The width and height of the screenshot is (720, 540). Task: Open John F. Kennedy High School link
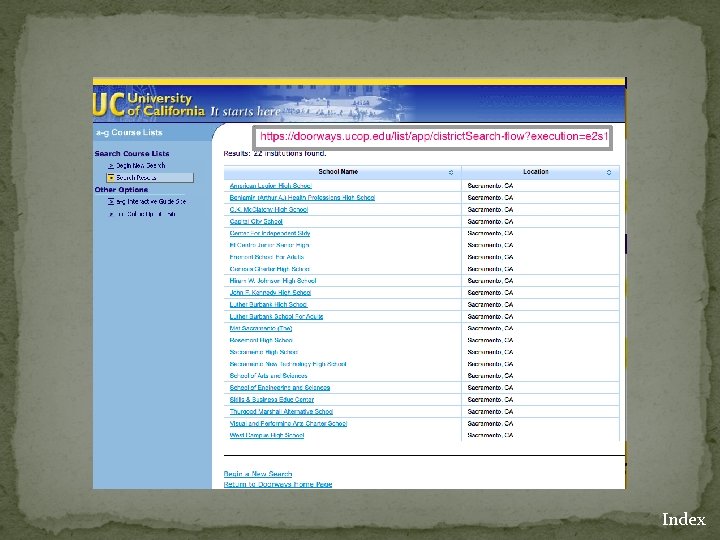[270, 292]
